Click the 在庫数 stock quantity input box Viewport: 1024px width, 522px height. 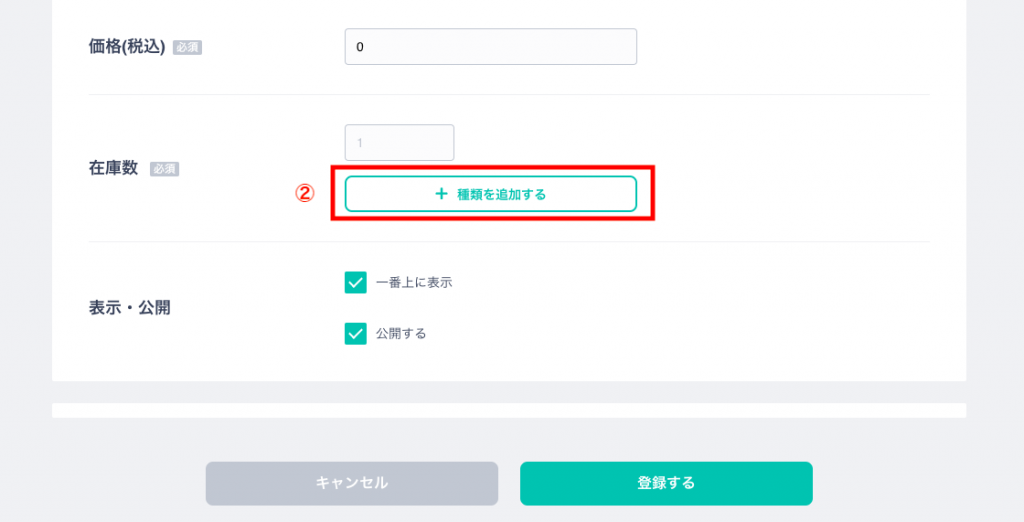[x=399, y=143]
